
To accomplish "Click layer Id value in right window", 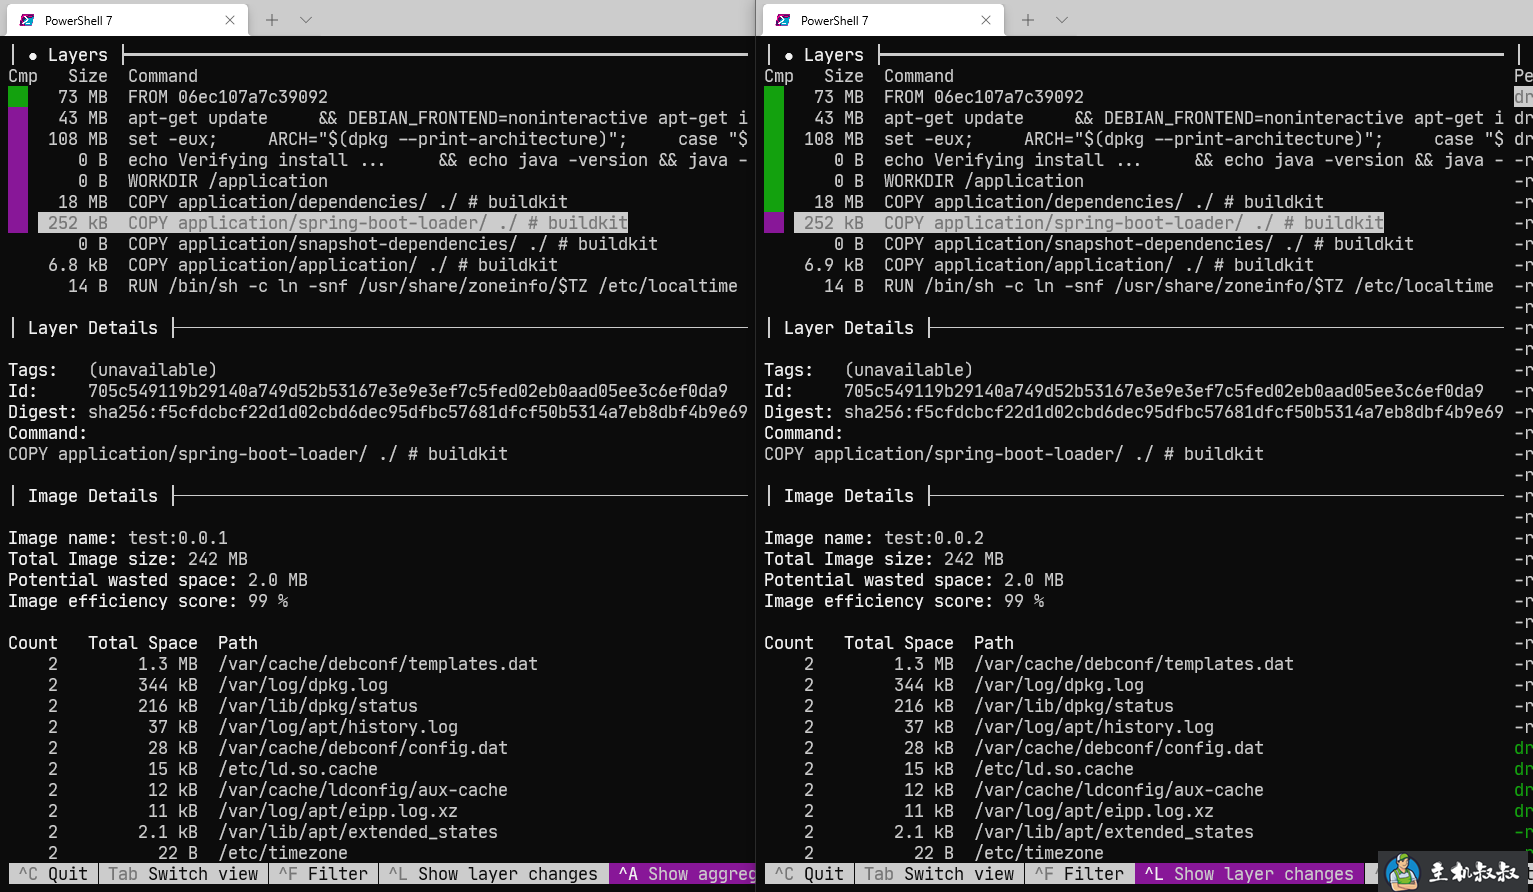I will 1164,391.
